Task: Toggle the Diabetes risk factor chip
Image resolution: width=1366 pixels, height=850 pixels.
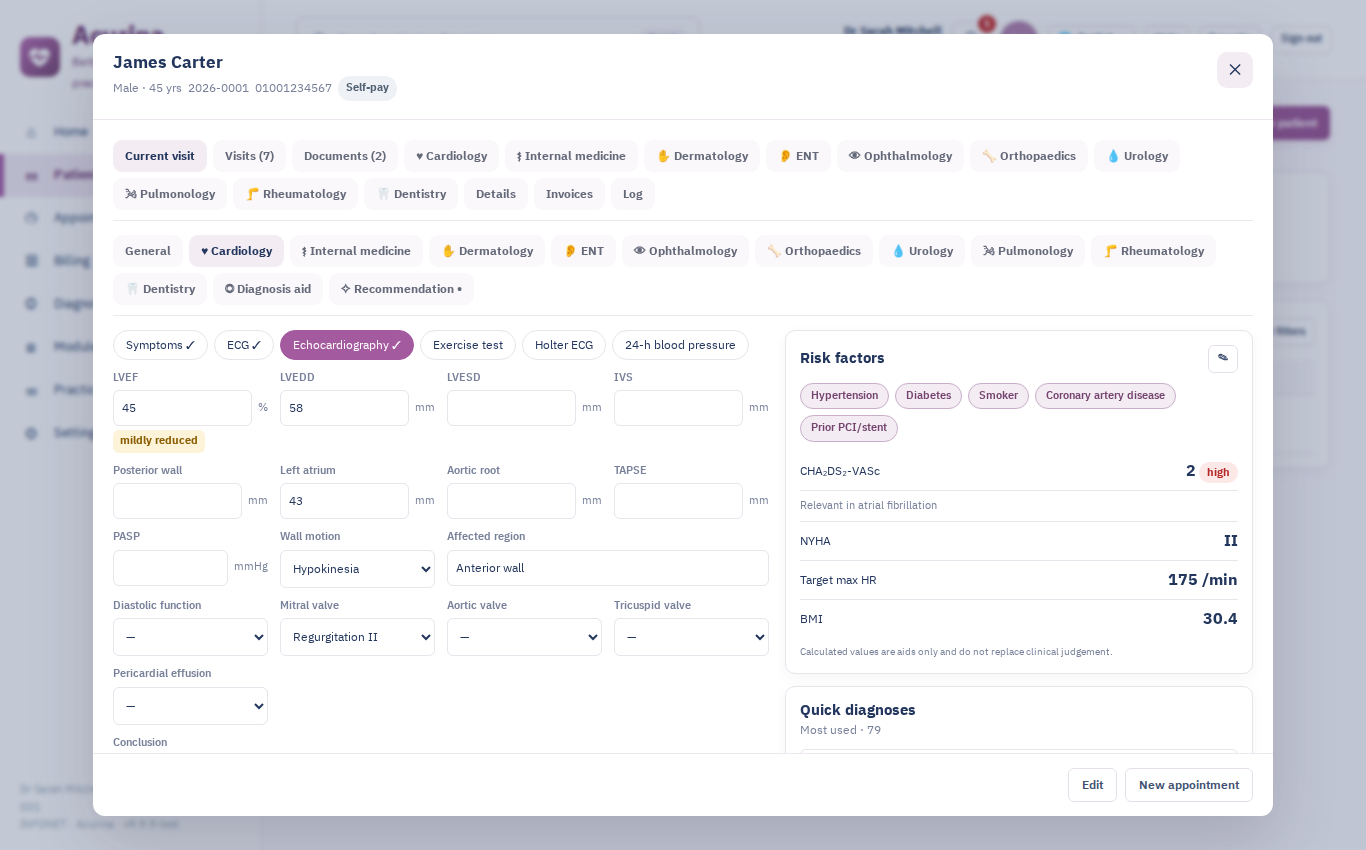Action: click(x=928, y=396)
